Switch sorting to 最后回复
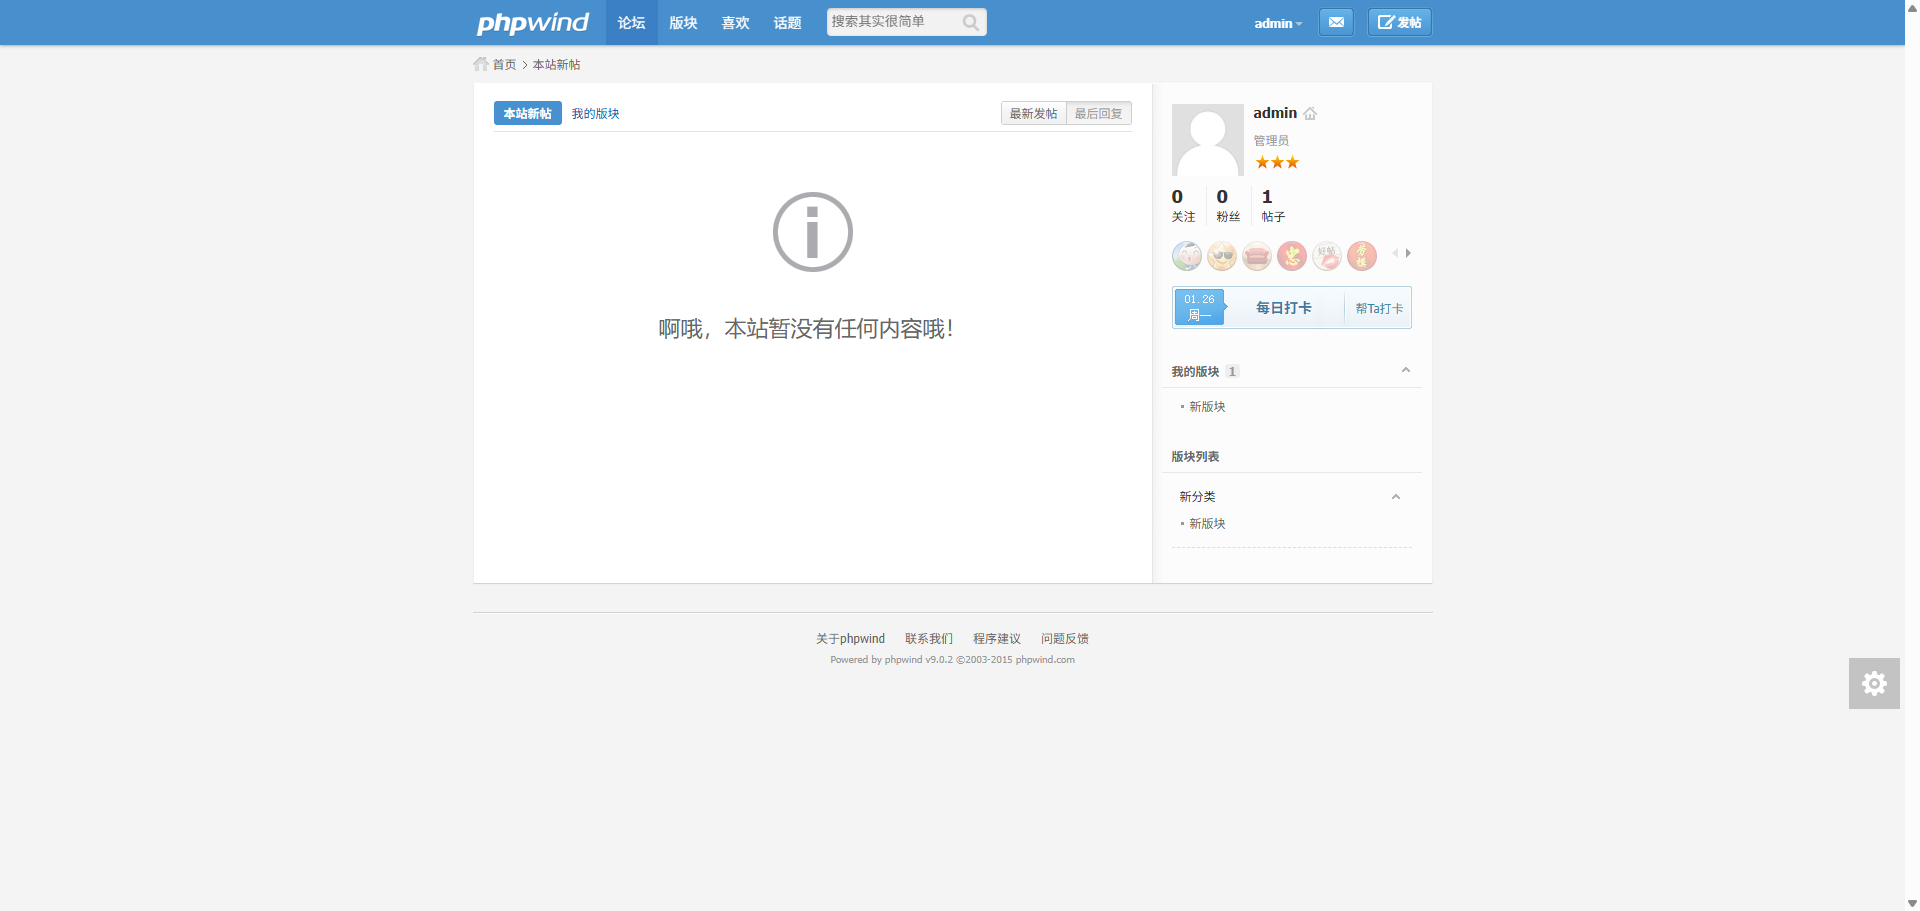Screen dimensions: 1920x911 [1098, 114]
